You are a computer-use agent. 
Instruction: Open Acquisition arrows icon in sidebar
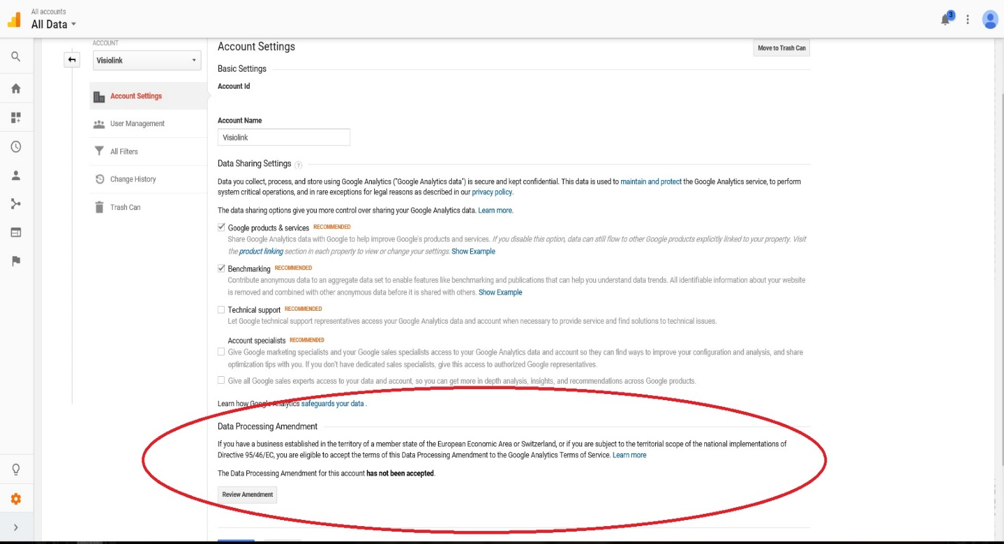coord(15,204)
